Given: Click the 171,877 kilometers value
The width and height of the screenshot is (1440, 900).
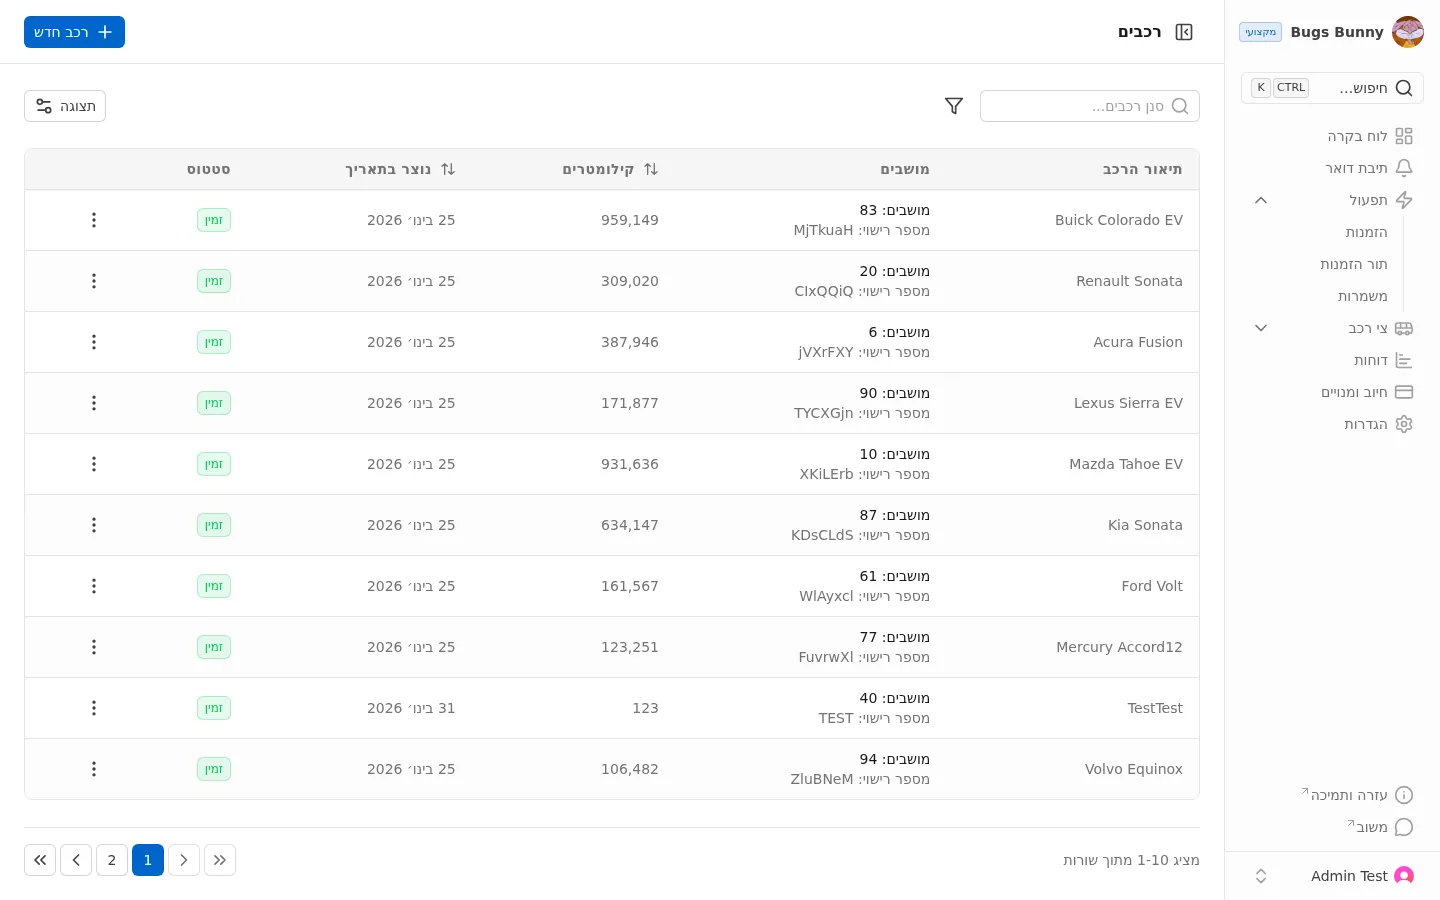Looking at the screenshot, I should (630, 403).
